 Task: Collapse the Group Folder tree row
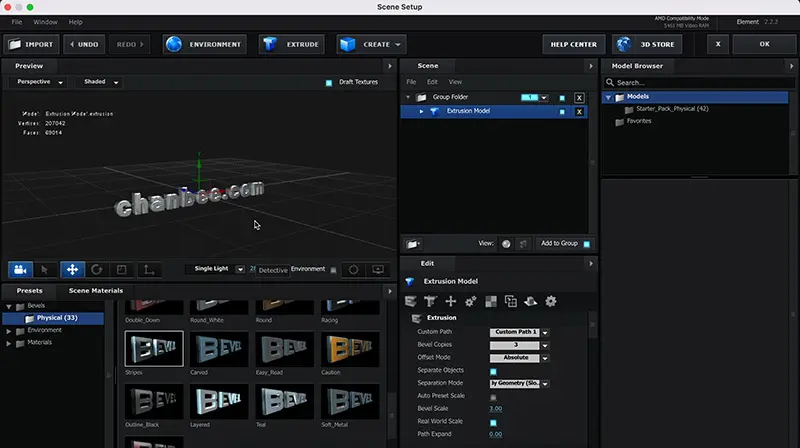click(x=408, y=97)
